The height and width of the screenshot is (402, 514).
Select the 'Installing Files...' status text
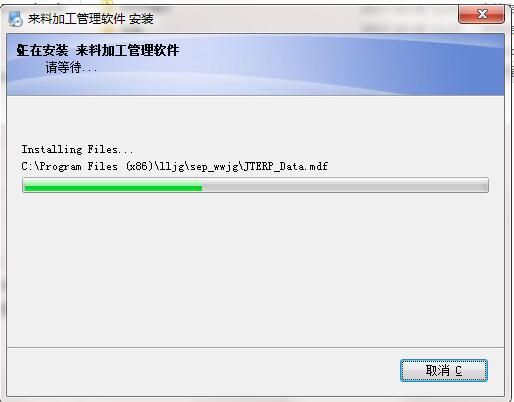coord(77,149)
